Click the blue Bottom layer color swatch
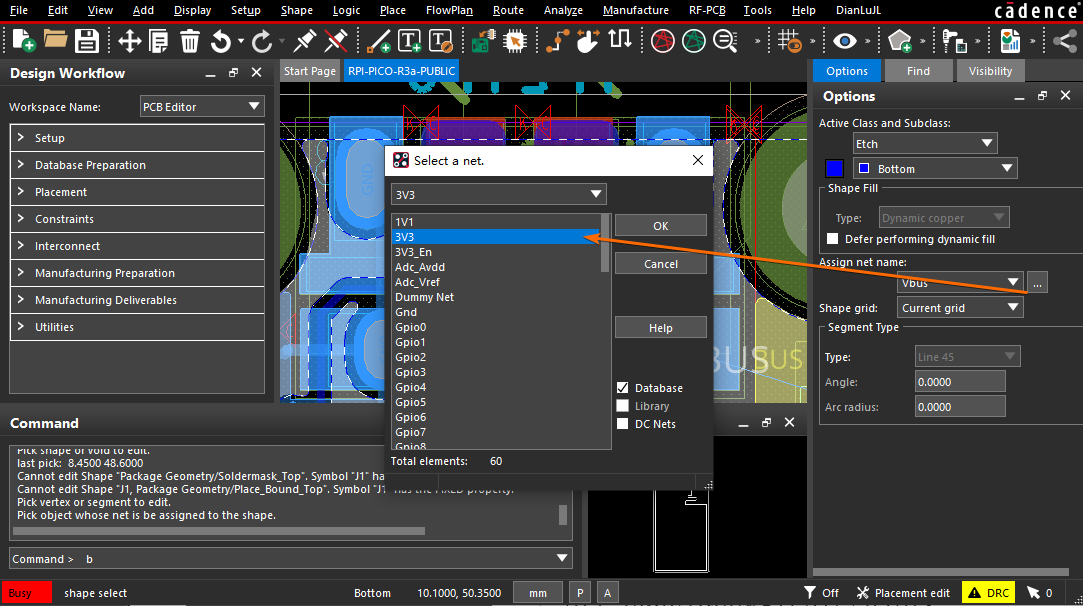Screen dimensions: 1083x606 832,169
